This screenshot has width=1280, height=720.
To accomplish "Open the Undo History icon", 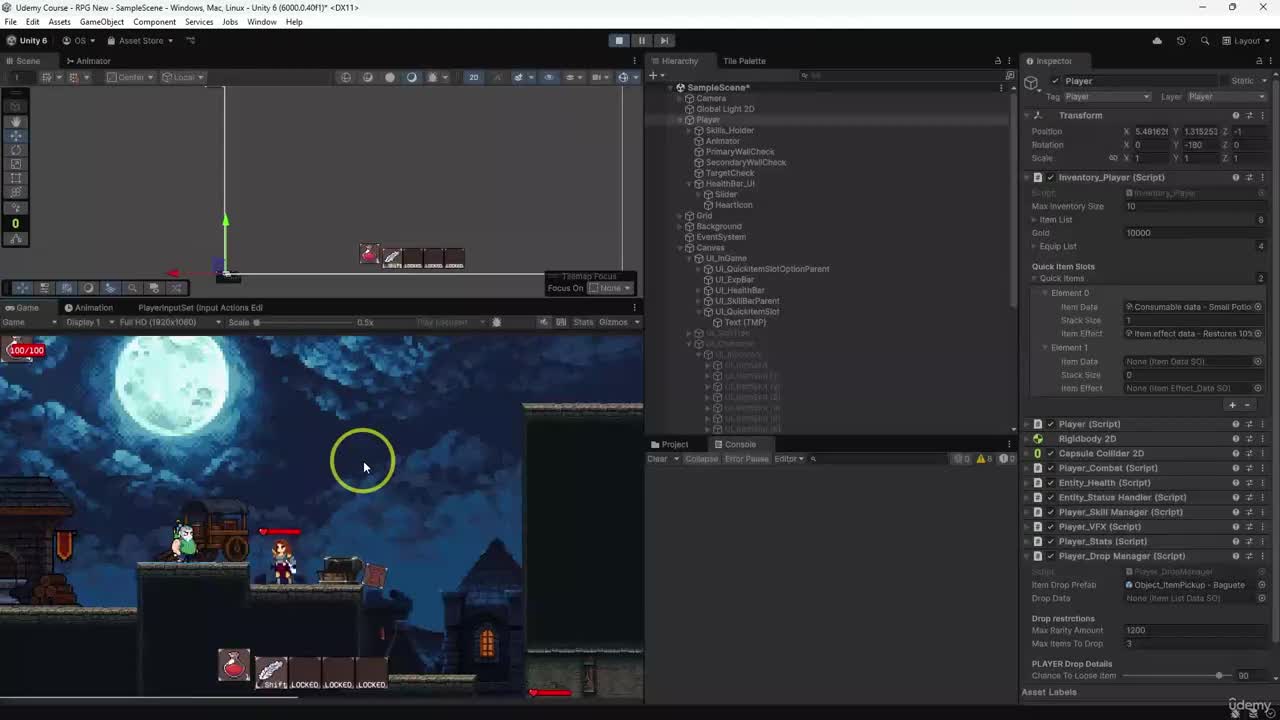I will tap(1181, 41).
